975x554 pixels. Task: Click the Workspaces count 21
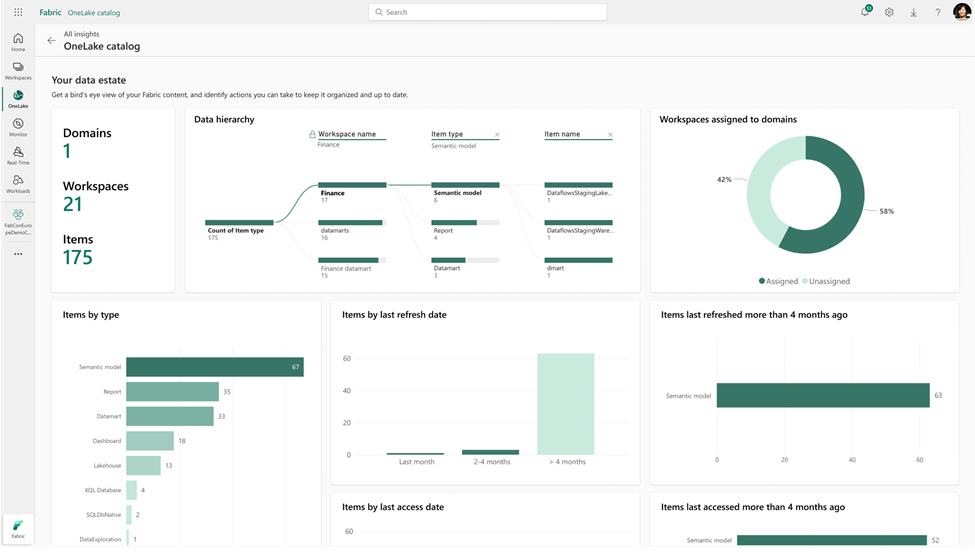coord(72,204)
